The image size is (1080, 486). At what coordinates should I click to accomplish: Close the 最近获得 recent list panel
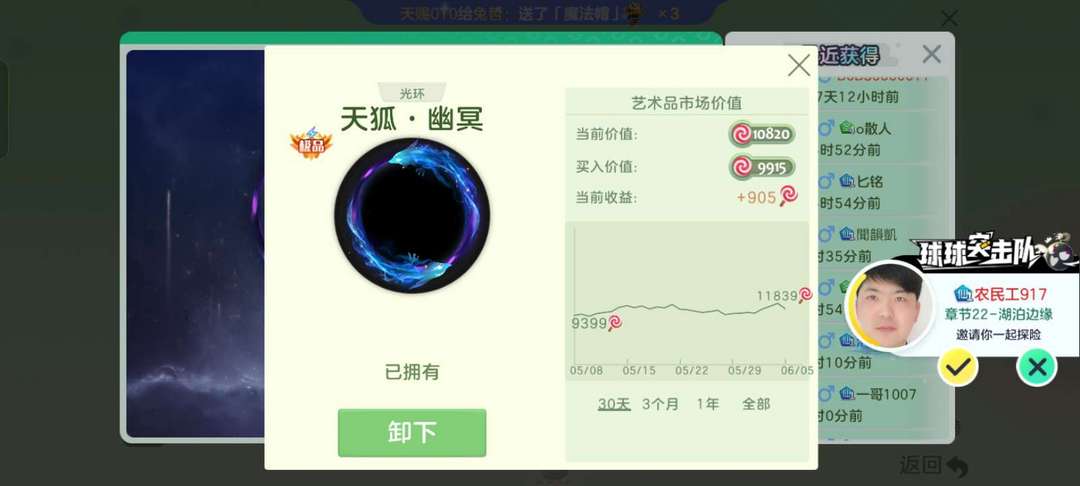pos(931,54)
